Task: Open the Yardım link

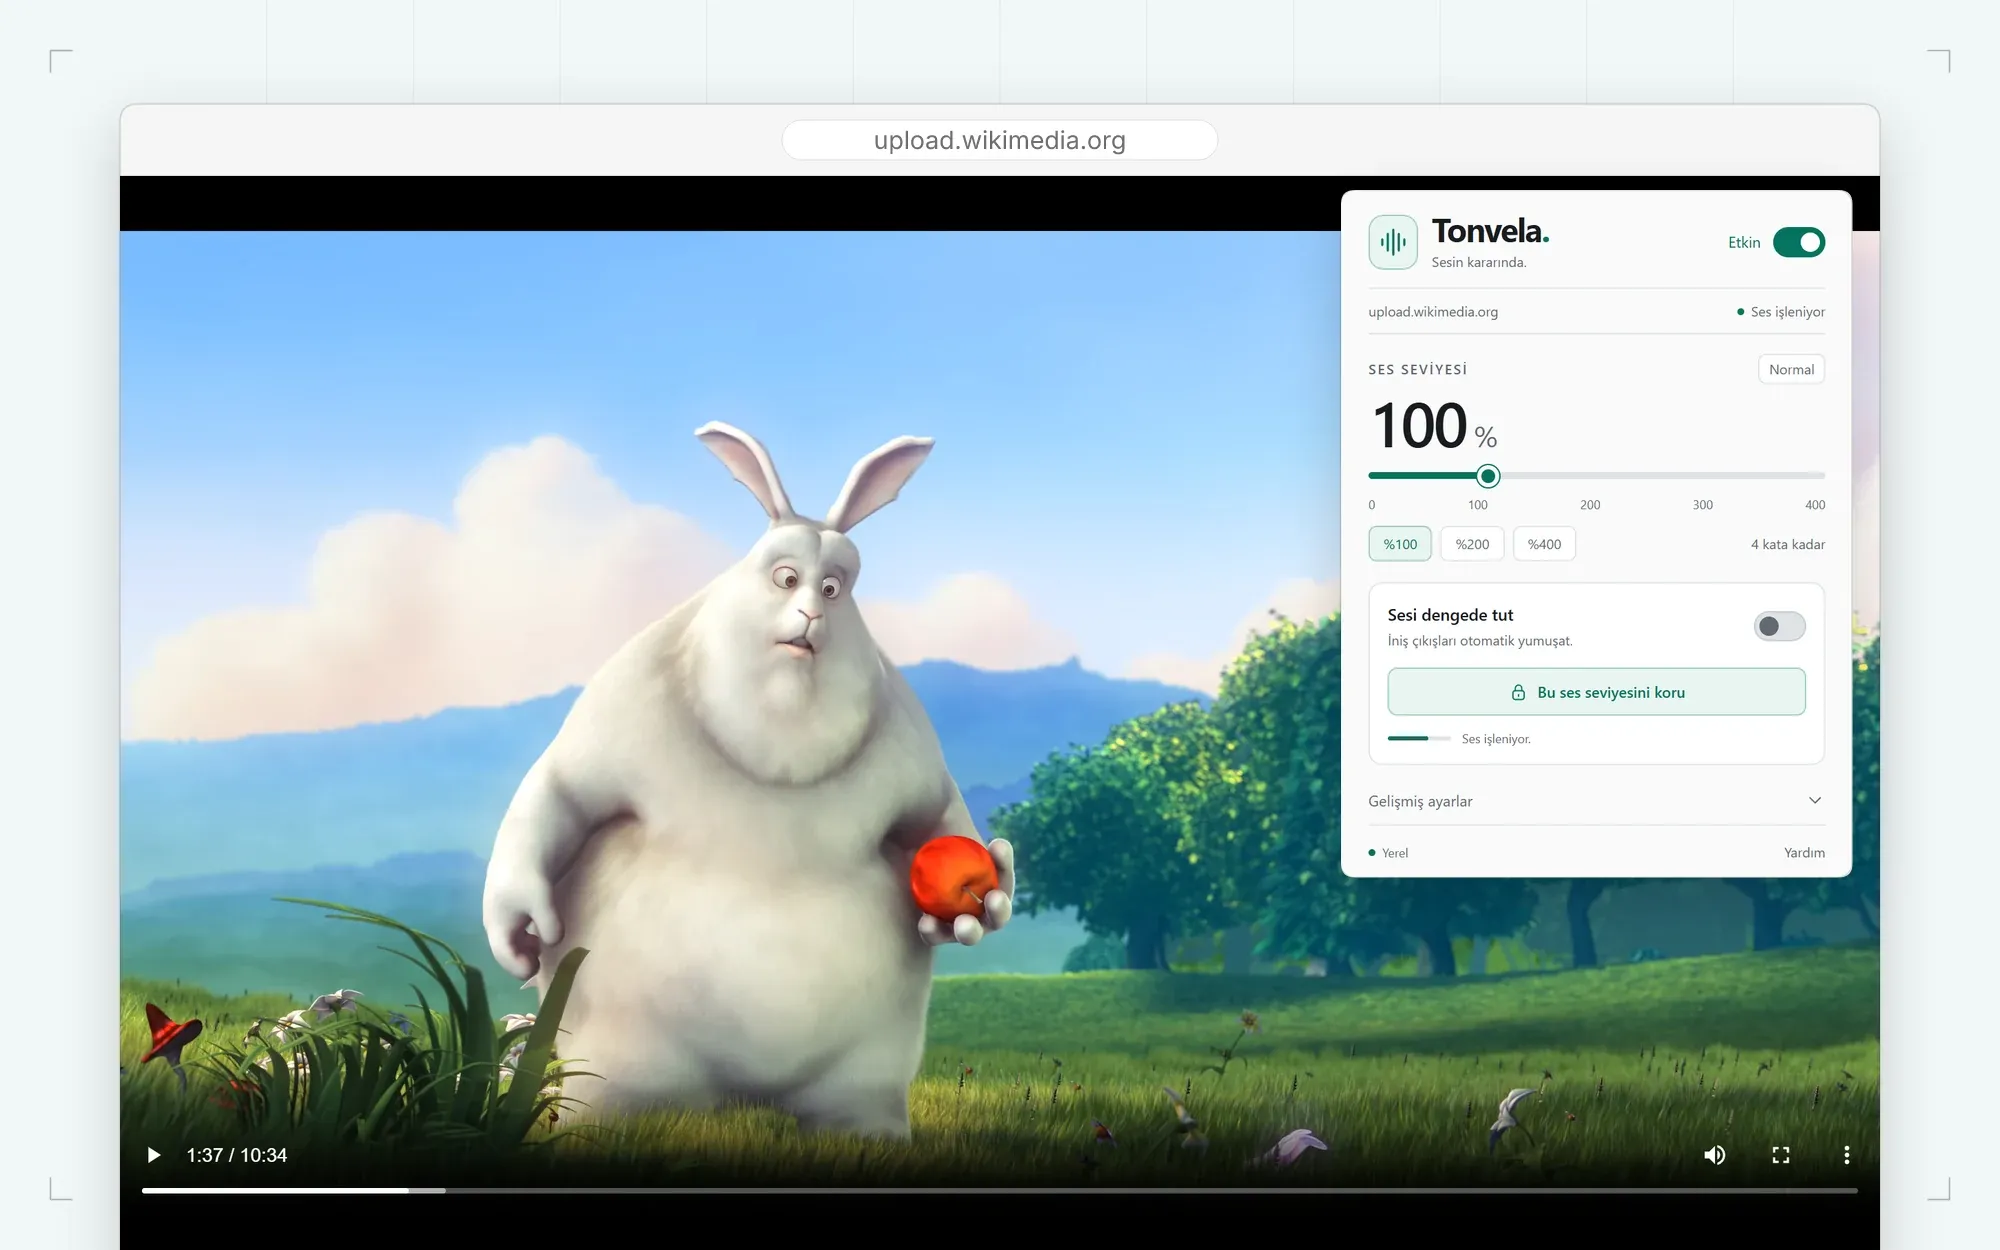Action: pos(1804,853)
